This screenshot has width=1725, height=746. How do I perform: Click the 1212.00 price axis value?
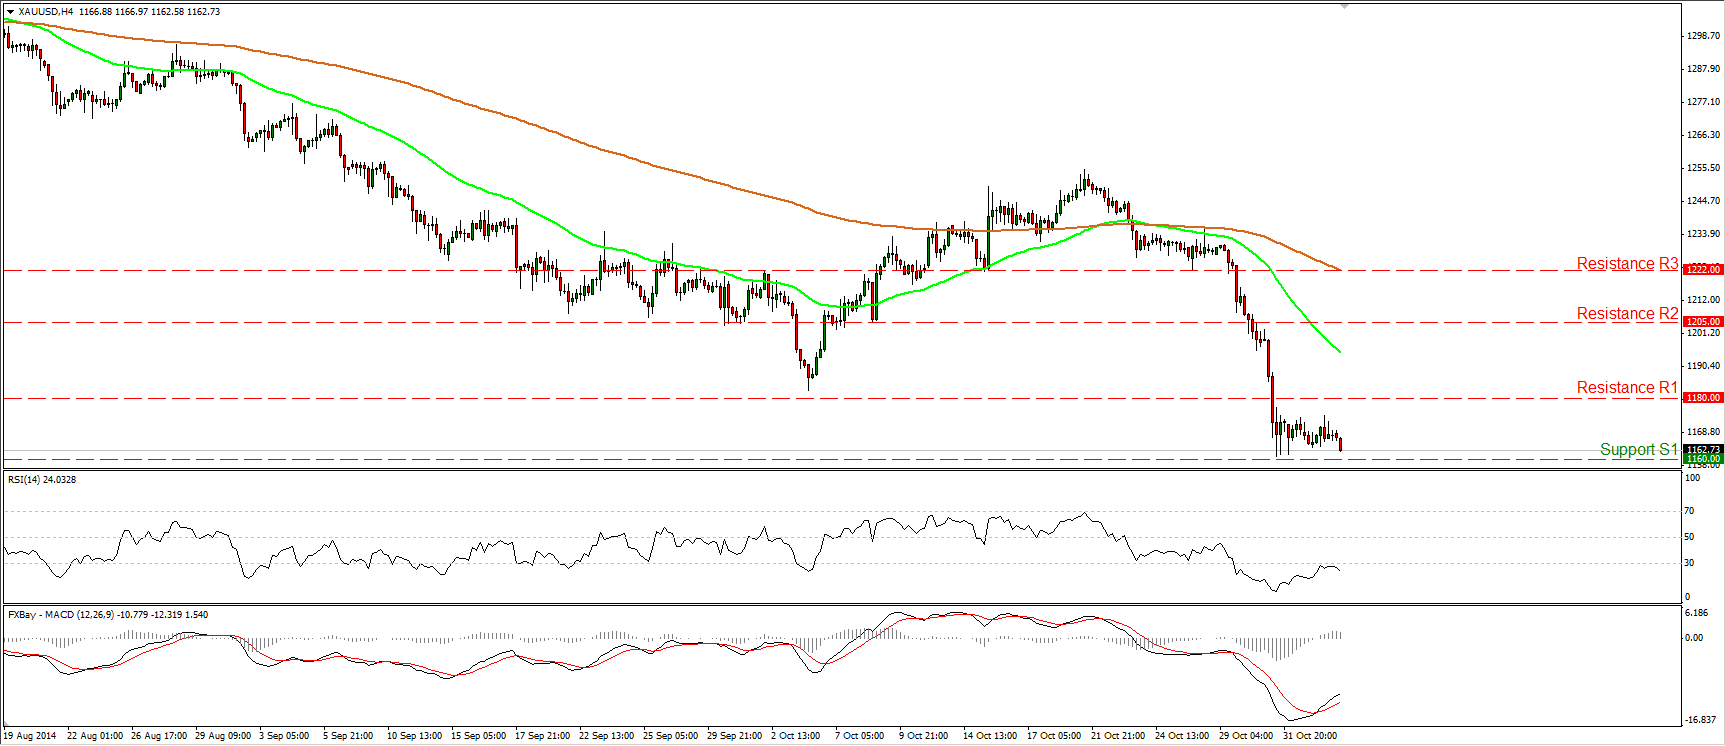point(1703,300)
